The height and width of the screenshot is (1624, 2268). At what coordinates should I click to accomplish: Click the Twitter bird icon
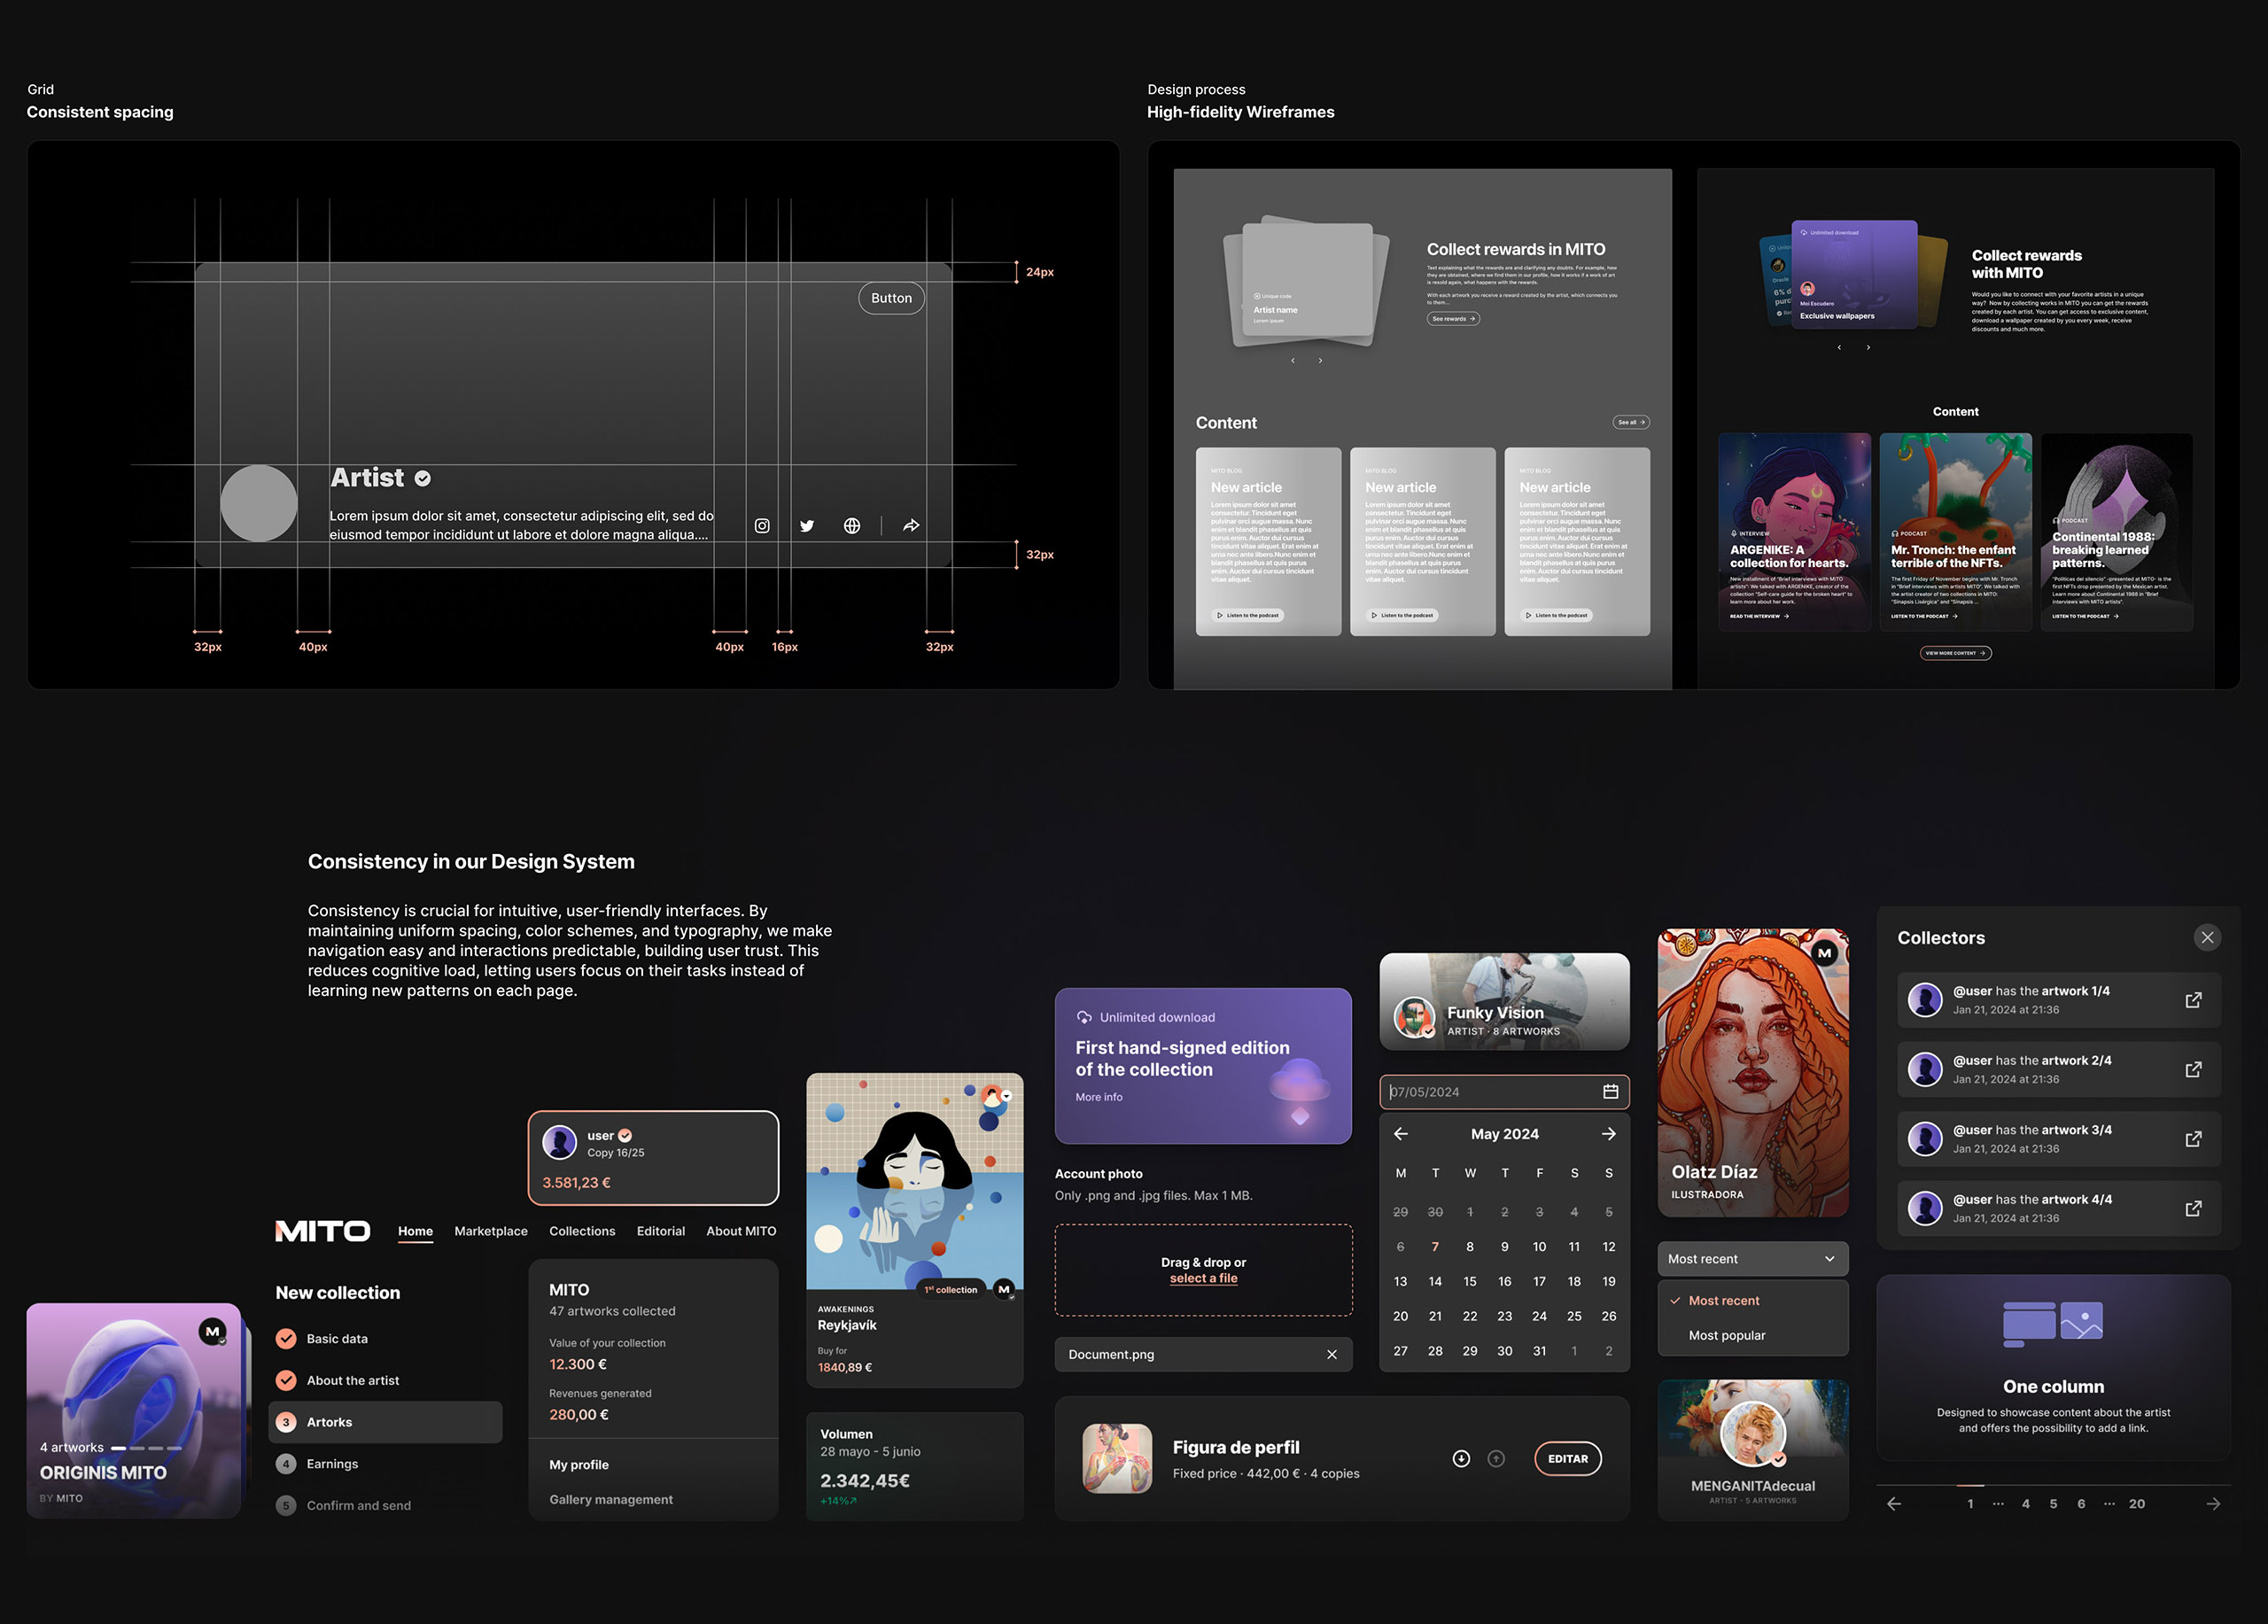click(807, 526)
